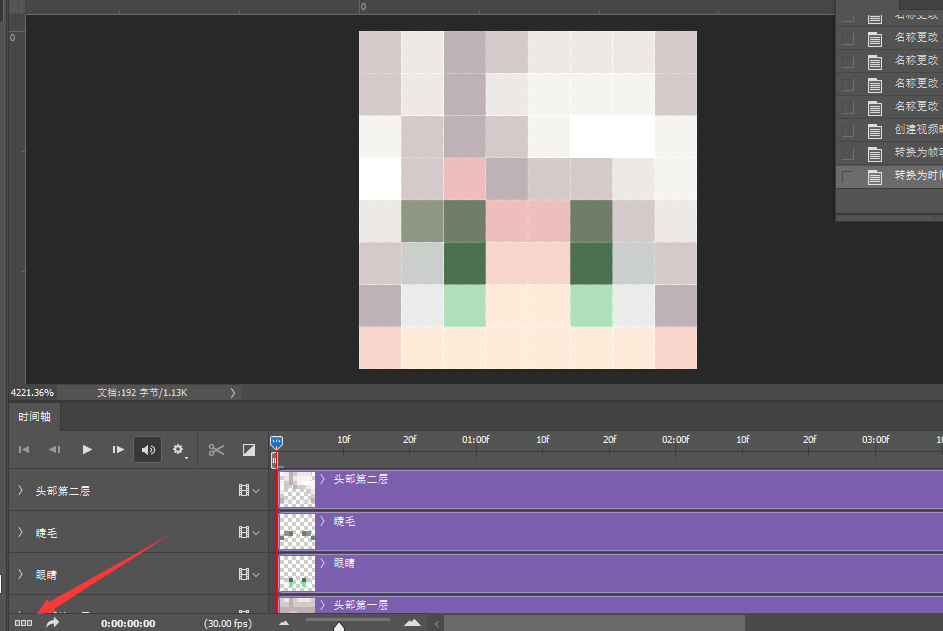Click document size 文档:192 字节/1.13K
The image size is (943, 631).
pos(143,393)
